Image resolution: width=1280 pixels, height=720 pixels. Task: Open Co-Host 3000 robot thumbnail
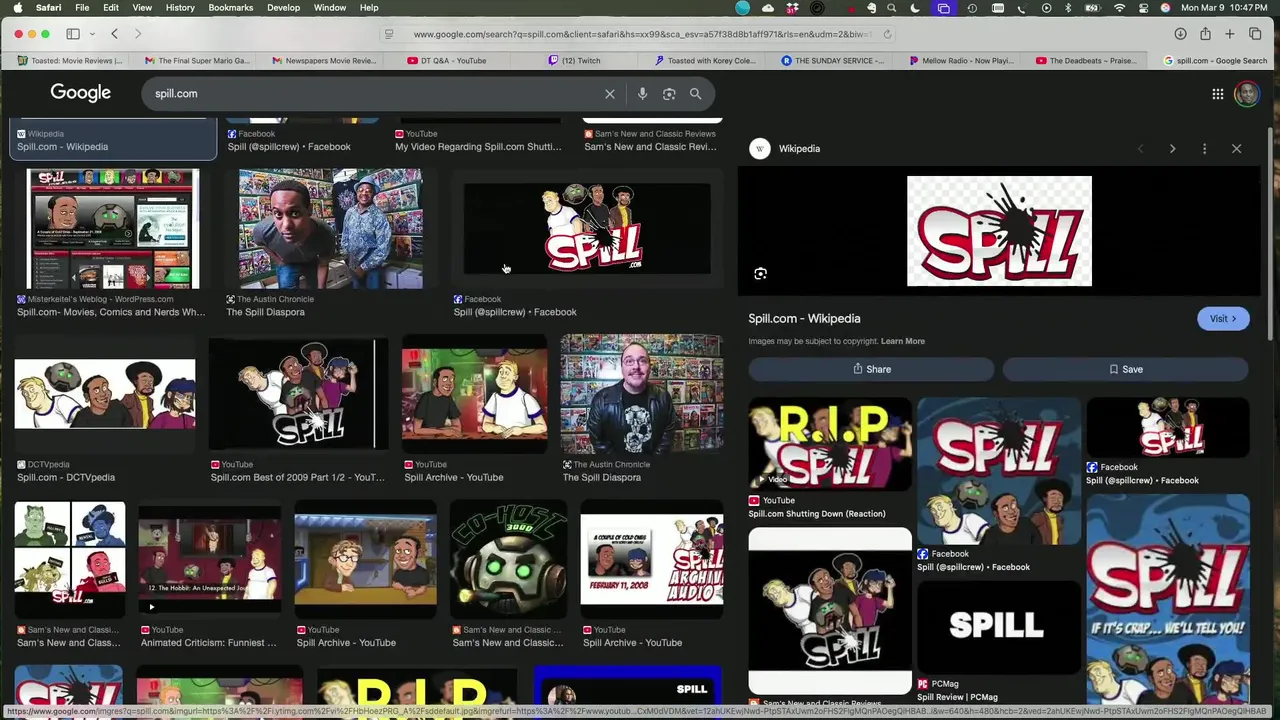[x=508, y=559]
